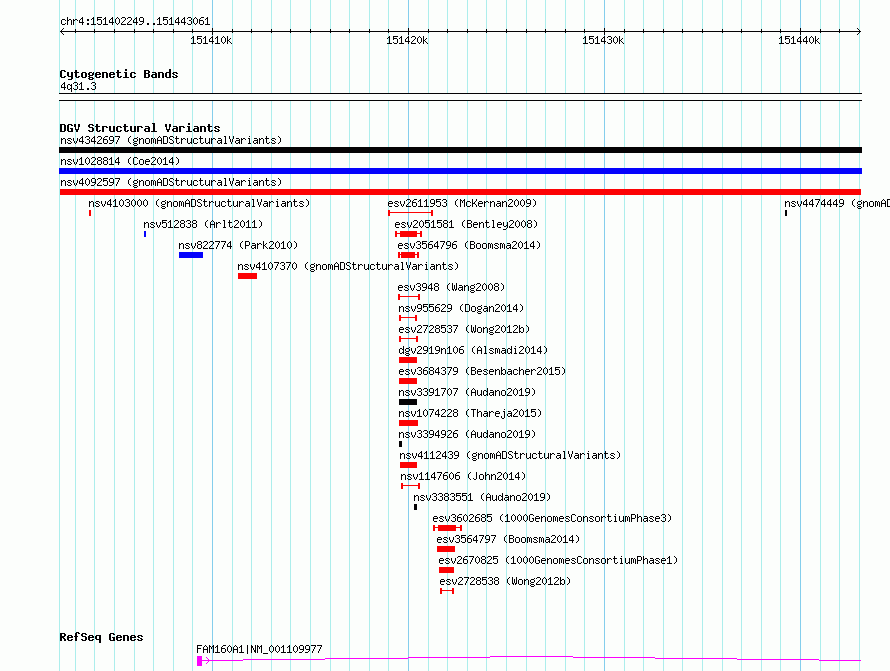890x671 pixels.
Task: Click the nsv4342697 gnomAD variant label
Action: [171, 140]
